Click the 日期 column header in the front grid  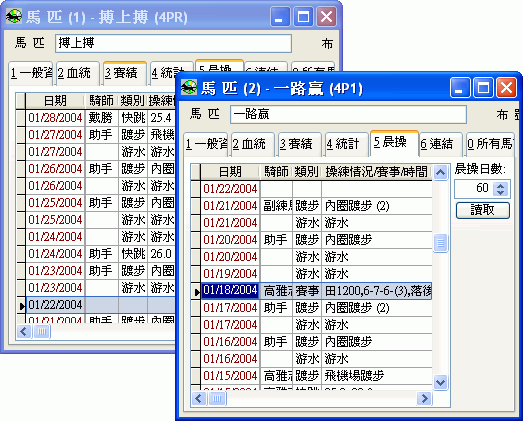[230, 172]
